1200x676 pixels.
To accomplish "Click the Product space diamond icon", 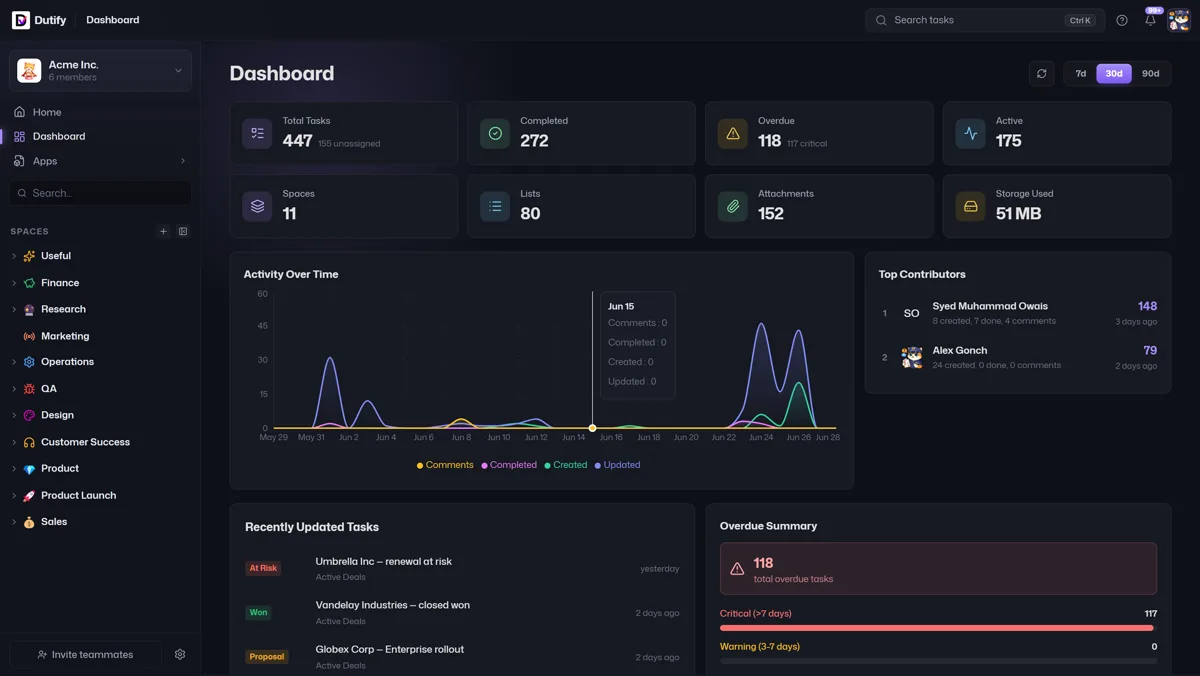I will [x=29, y=468].
